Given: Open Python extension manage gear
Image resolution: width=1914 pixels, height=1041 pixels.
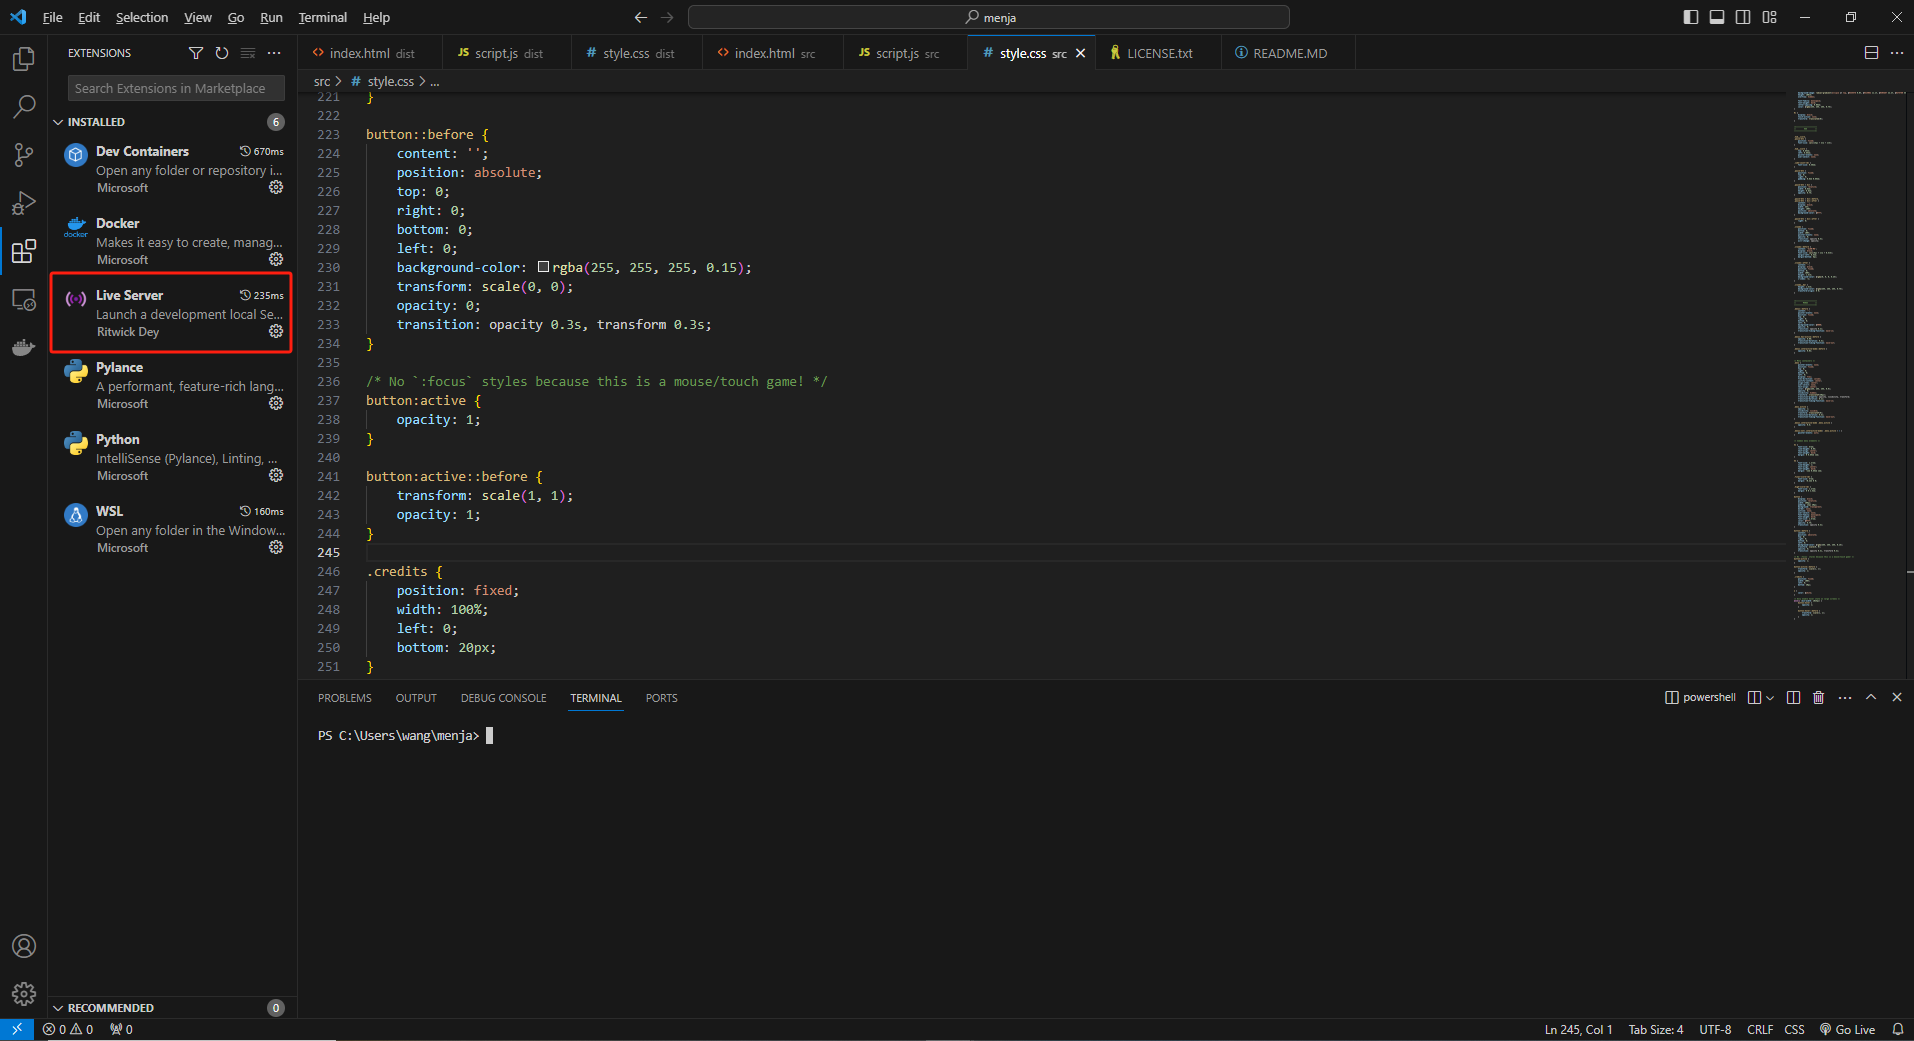Looking at the screenshot, I should (276, 475).
